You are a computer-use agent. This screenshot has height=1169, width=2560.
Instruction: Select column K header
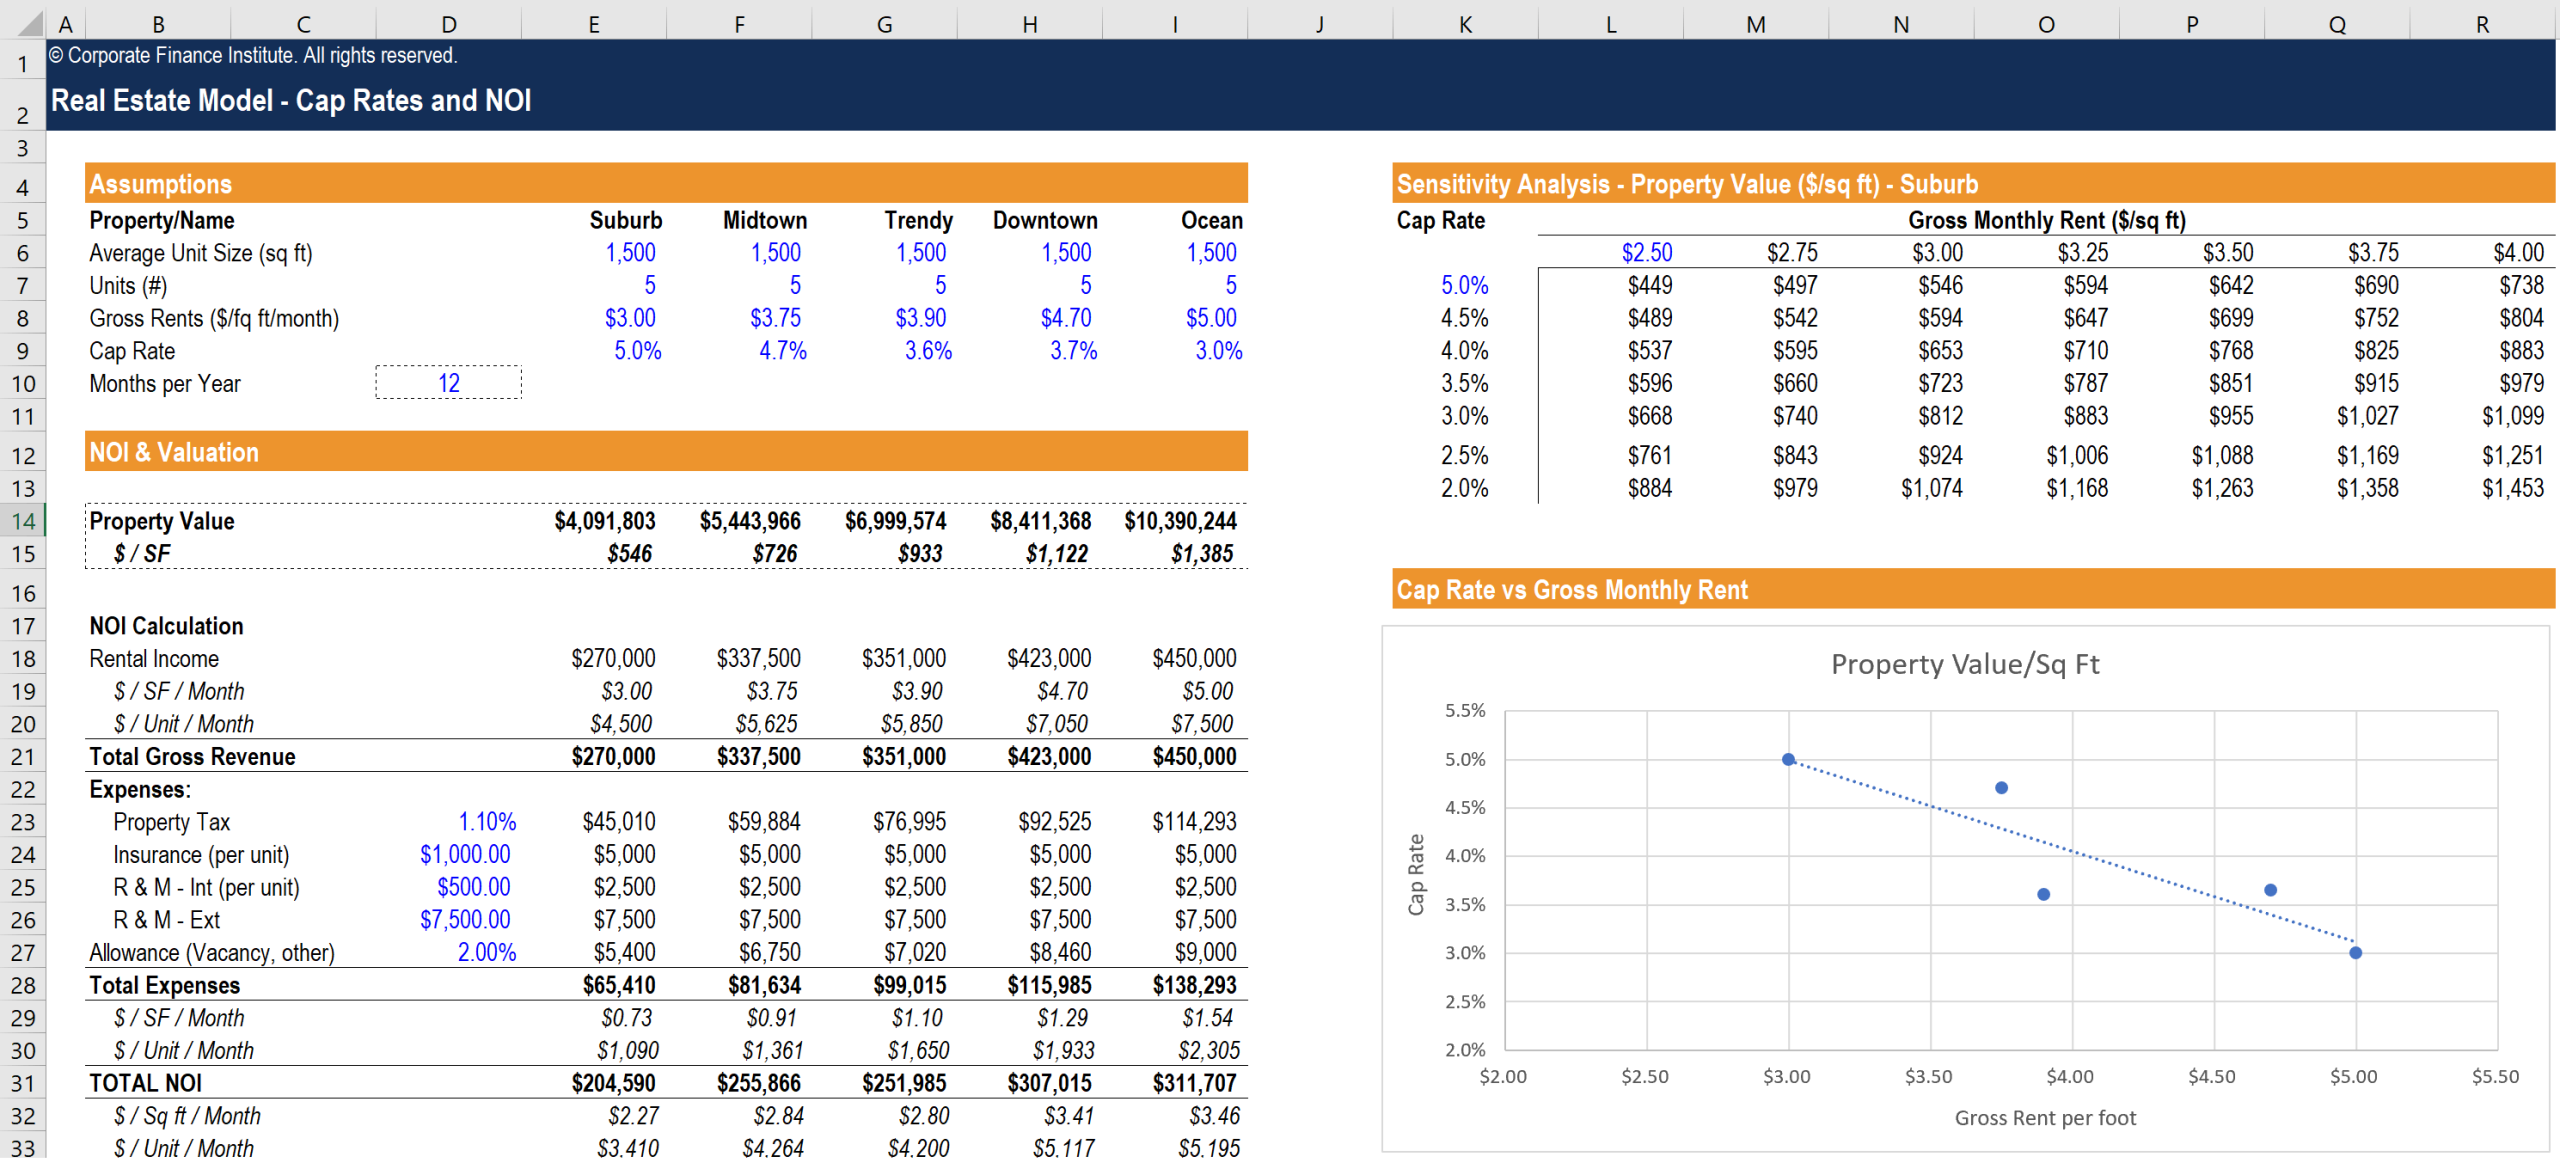pyautogui.click(x=1464, y=24)
